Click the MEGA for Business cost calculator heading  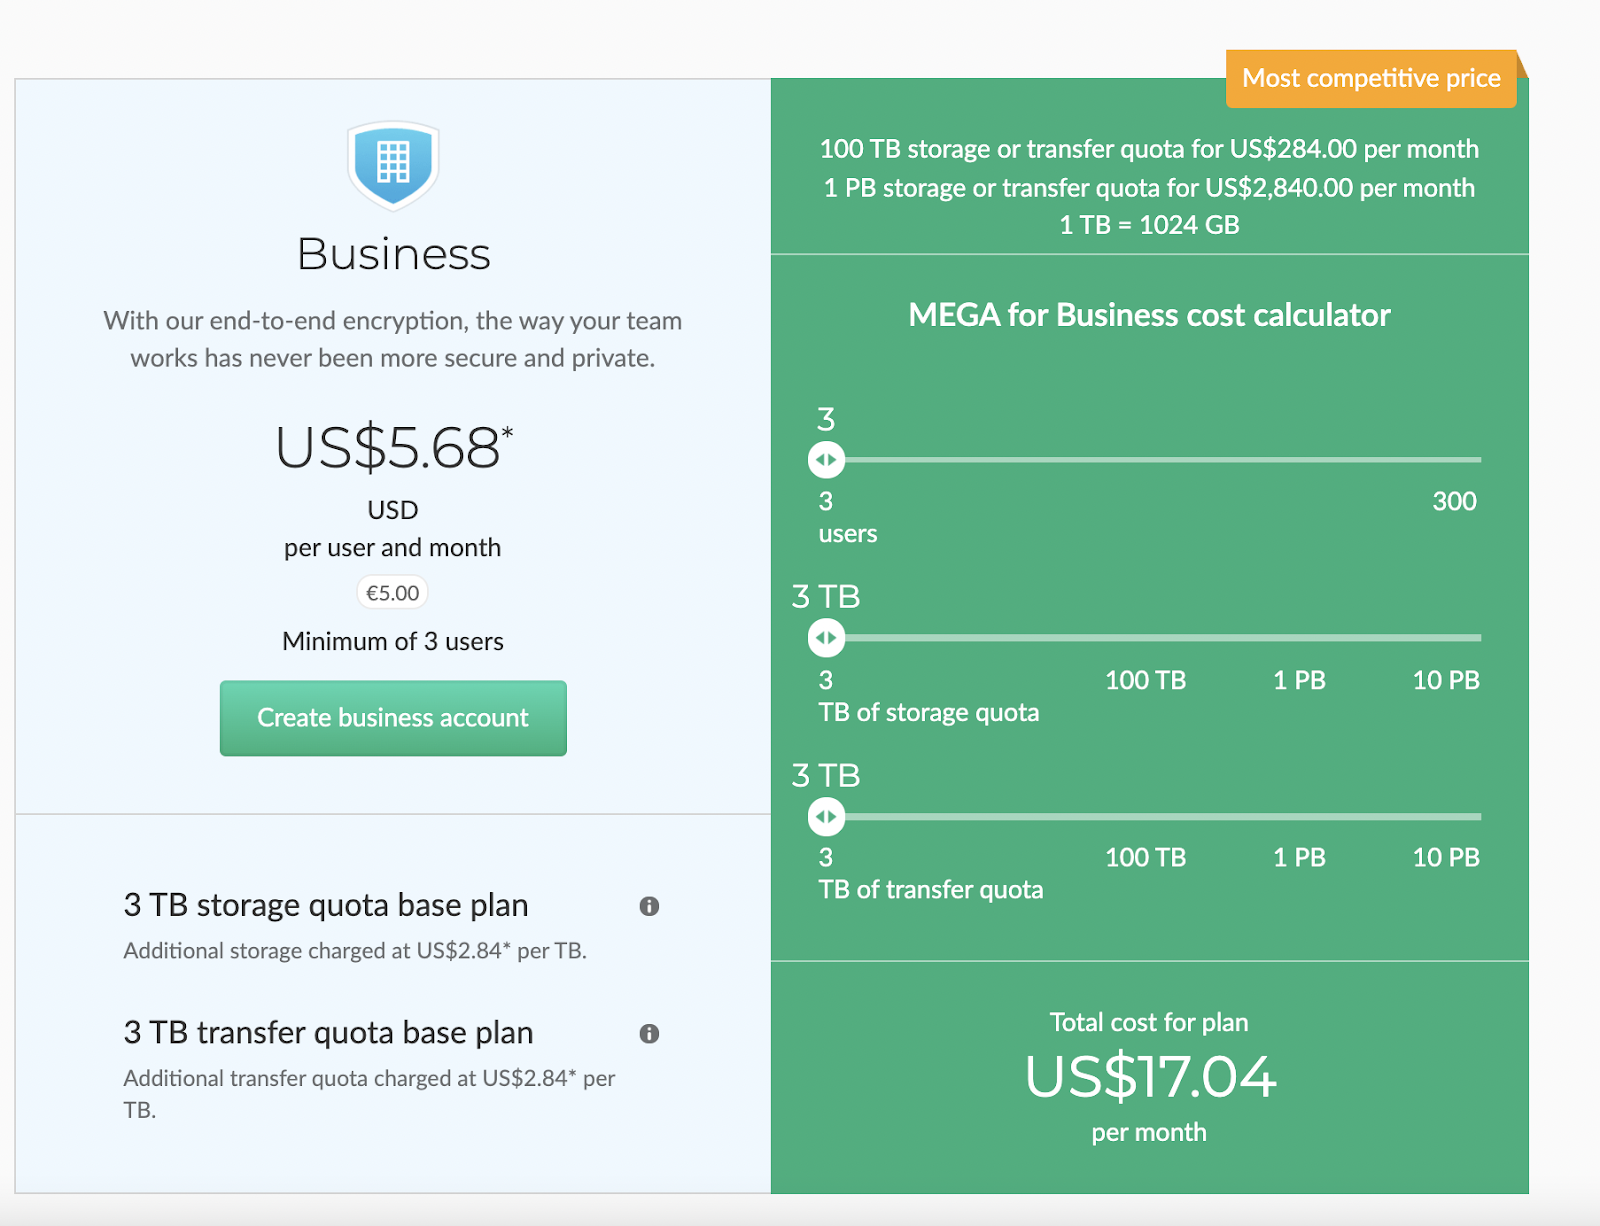tap(1149, 315)
